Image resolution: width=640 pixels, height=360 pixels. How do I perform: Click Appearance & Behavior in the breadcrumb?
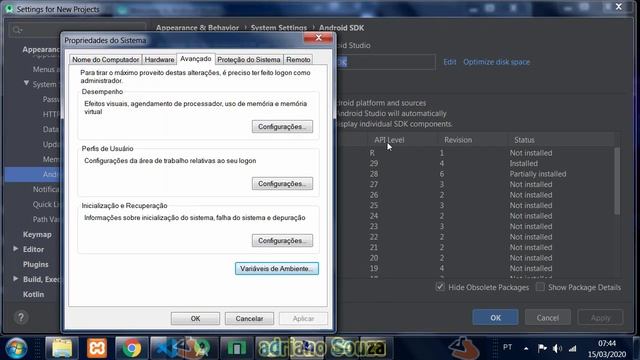(197, 28)
